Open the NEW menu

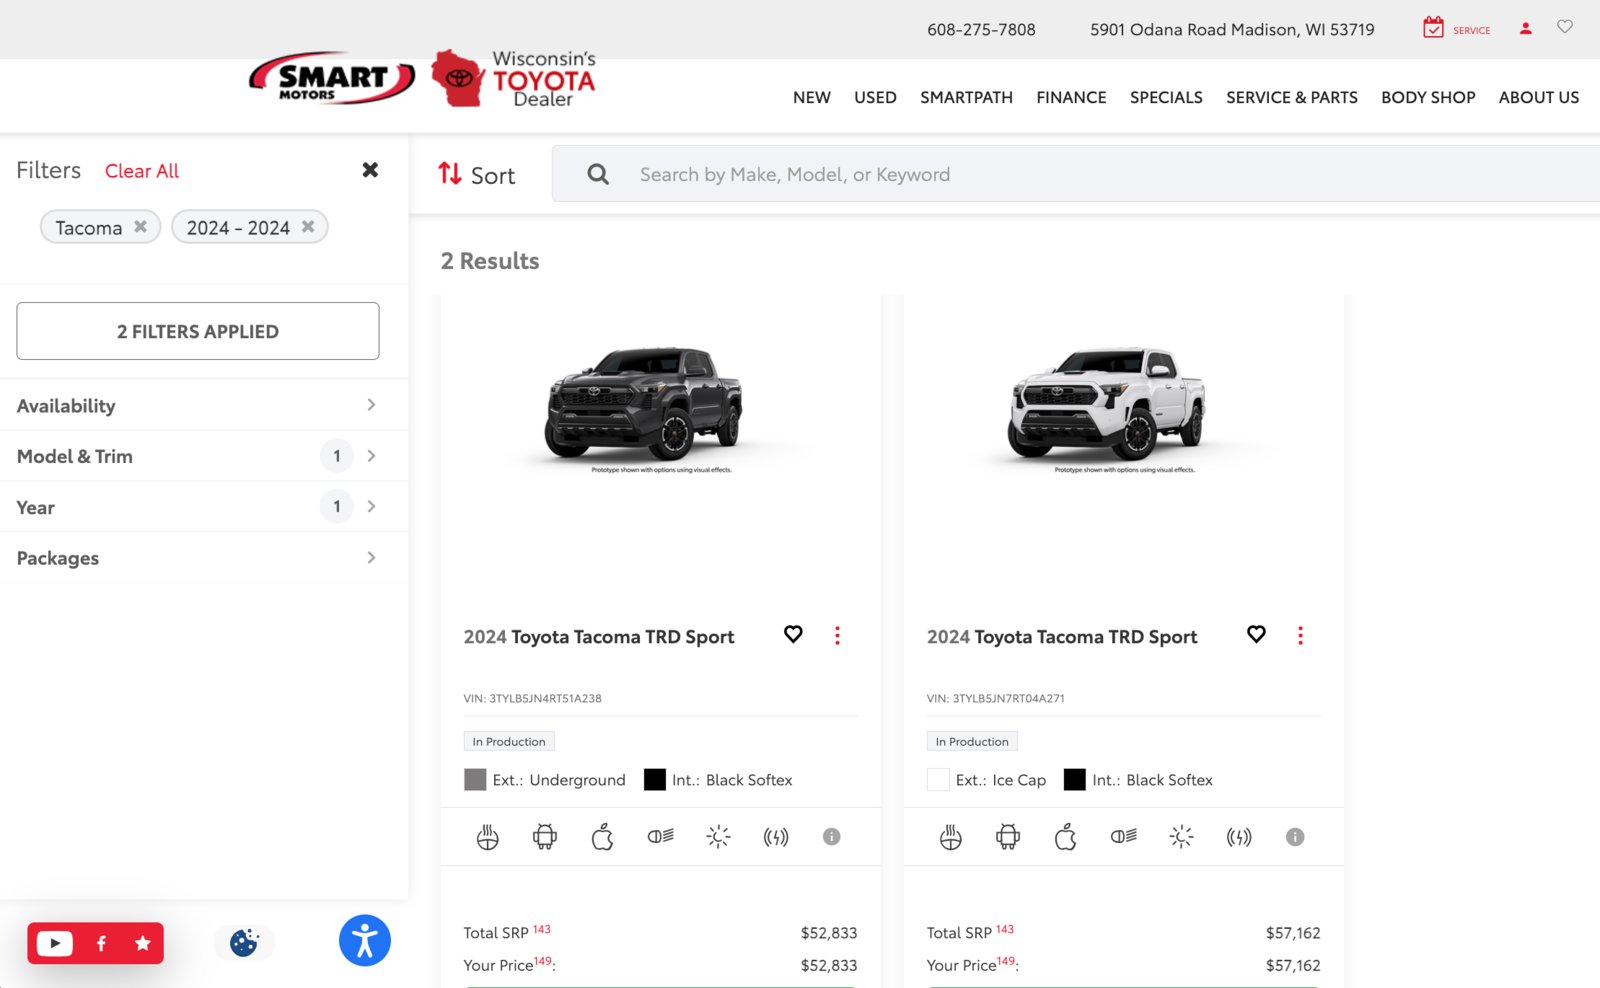pos(812,97)
